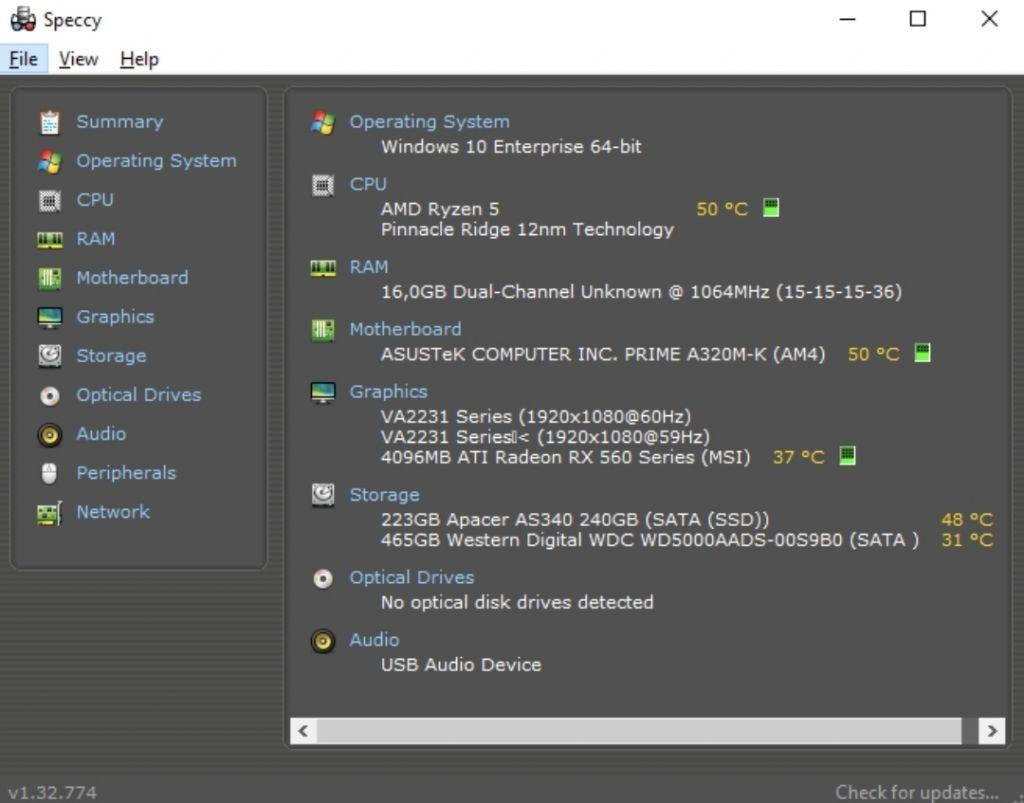Select Summary in the sidebar
1024x803 pixels.
click(120, 122)
